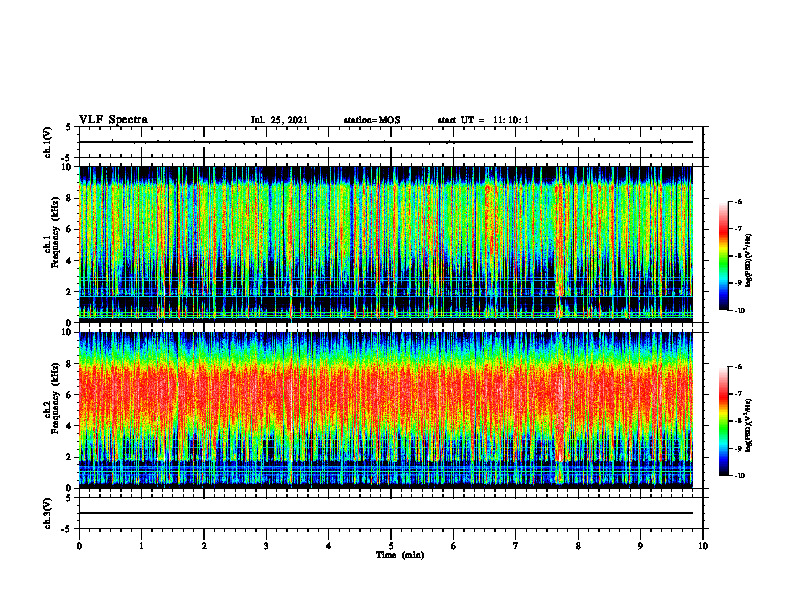
Task: Click time axis tick label "1"
Action: (141, 546)
